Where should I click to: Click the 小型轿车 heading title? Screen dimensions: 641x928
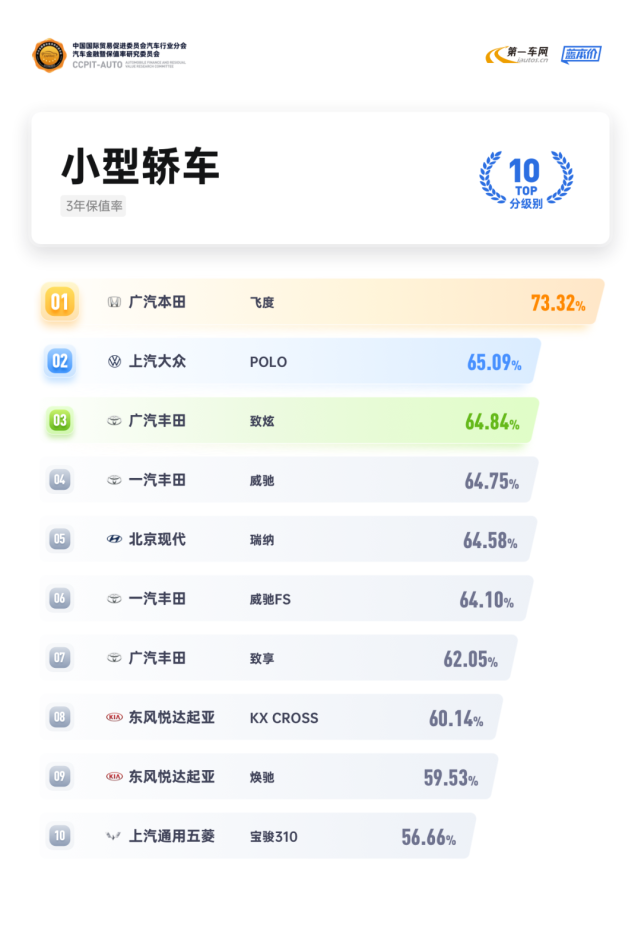pyautogui.click(x=140, y=166)
